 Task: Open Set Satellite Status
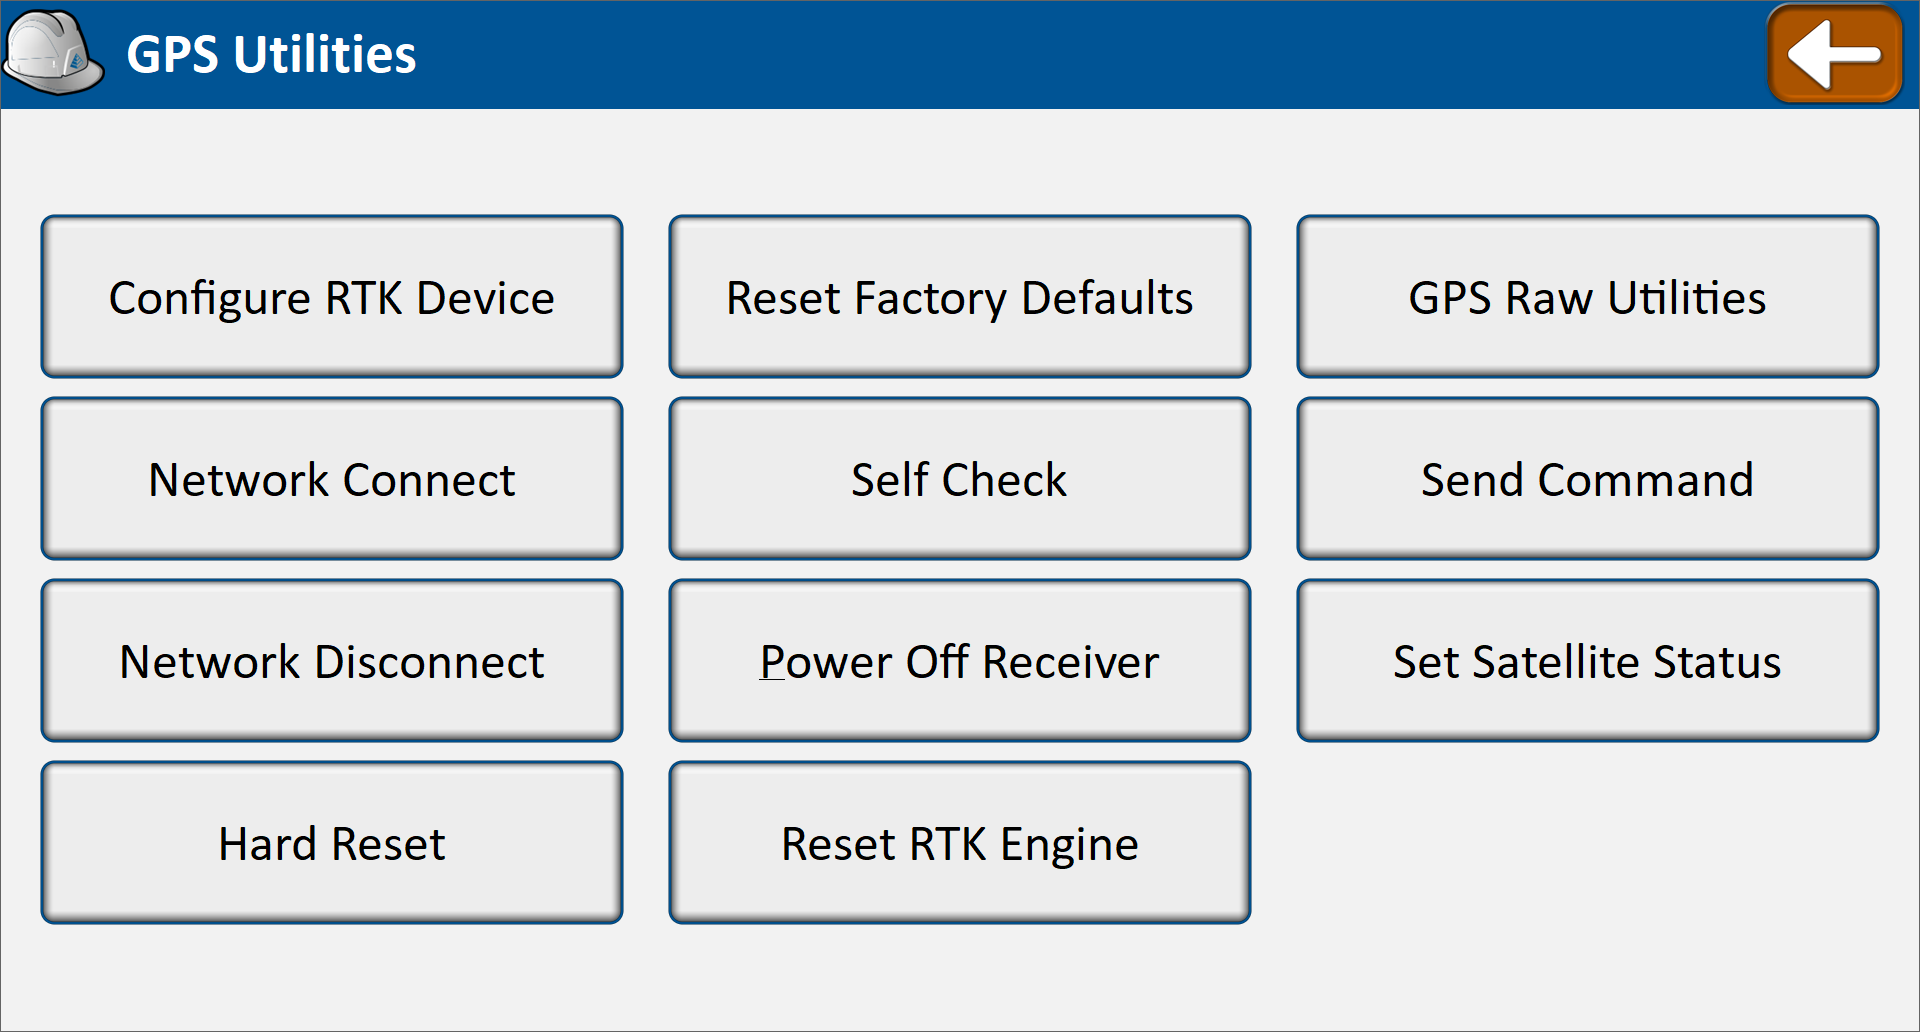point(1588,661)
